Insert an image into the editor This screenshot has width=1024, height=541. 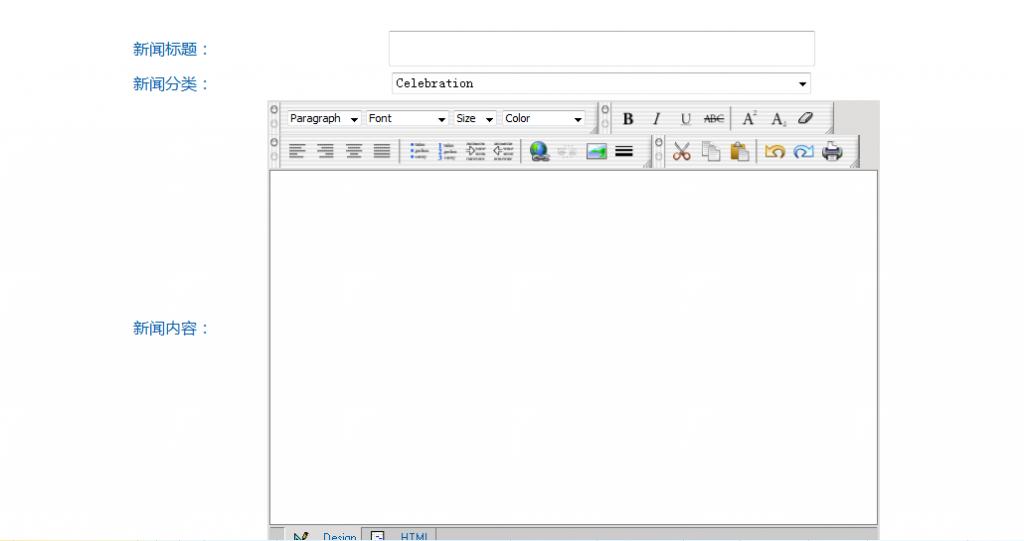click(596, 152)
